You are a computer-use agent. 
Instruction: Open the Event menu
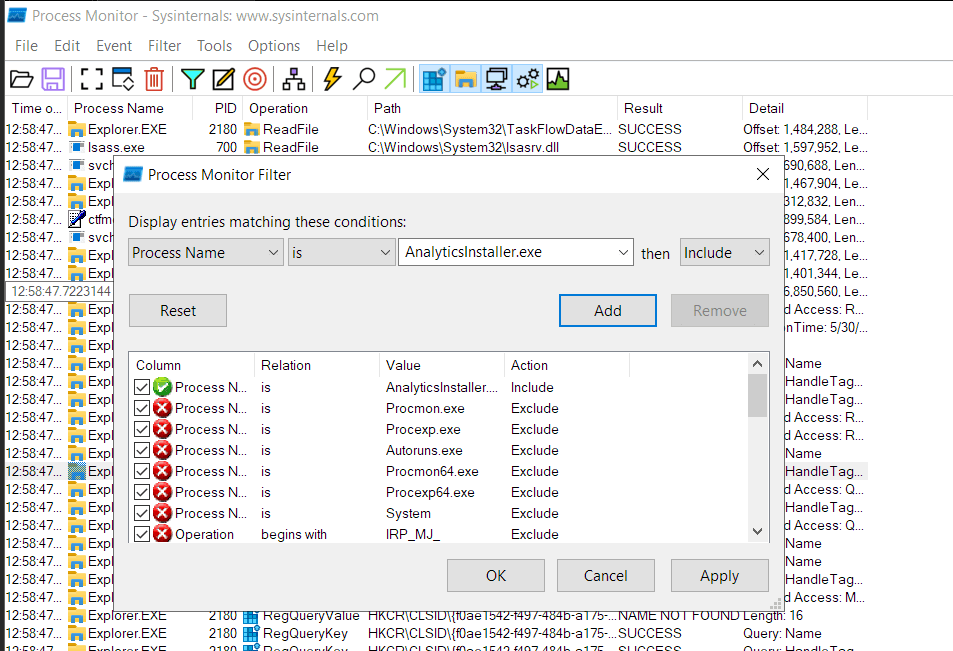coord(114,46)
